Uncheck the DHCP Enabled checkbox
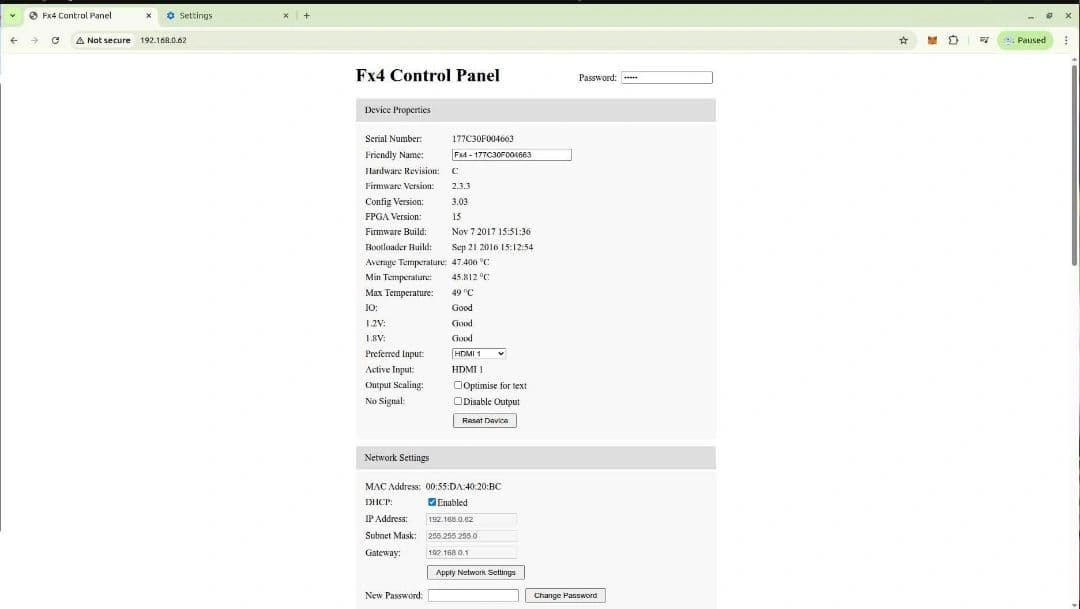1080x609 pixels. pyautogui.click(x=432, y=502)
